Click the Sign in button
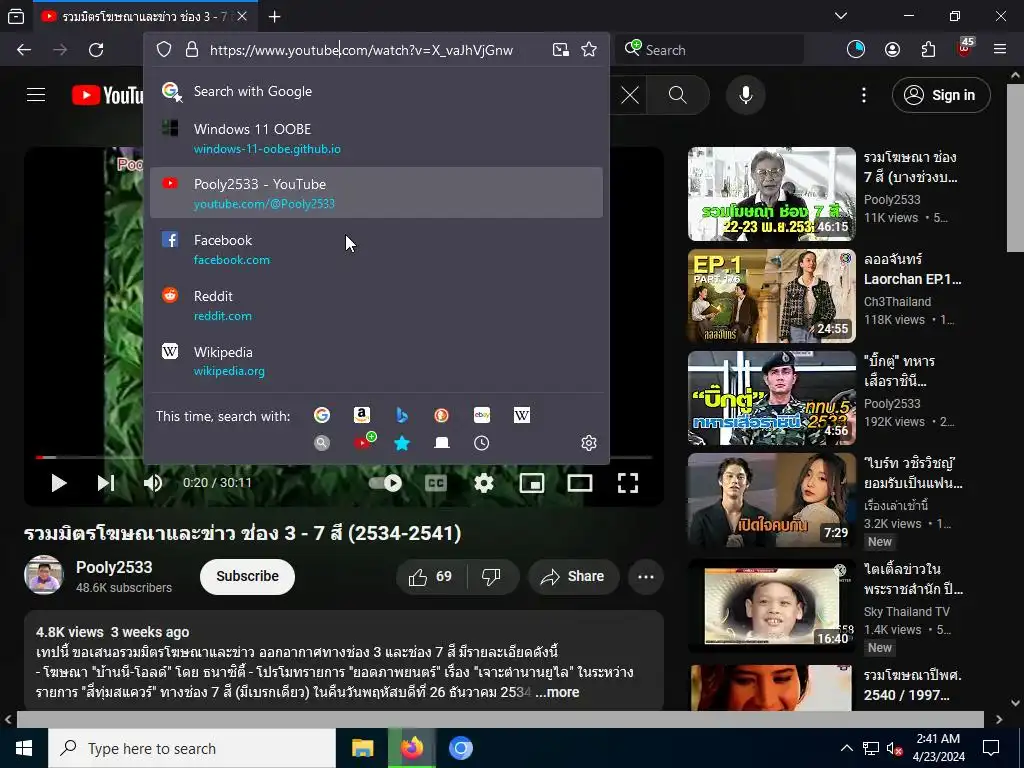 pyautogui.click(x=941, y=95)
